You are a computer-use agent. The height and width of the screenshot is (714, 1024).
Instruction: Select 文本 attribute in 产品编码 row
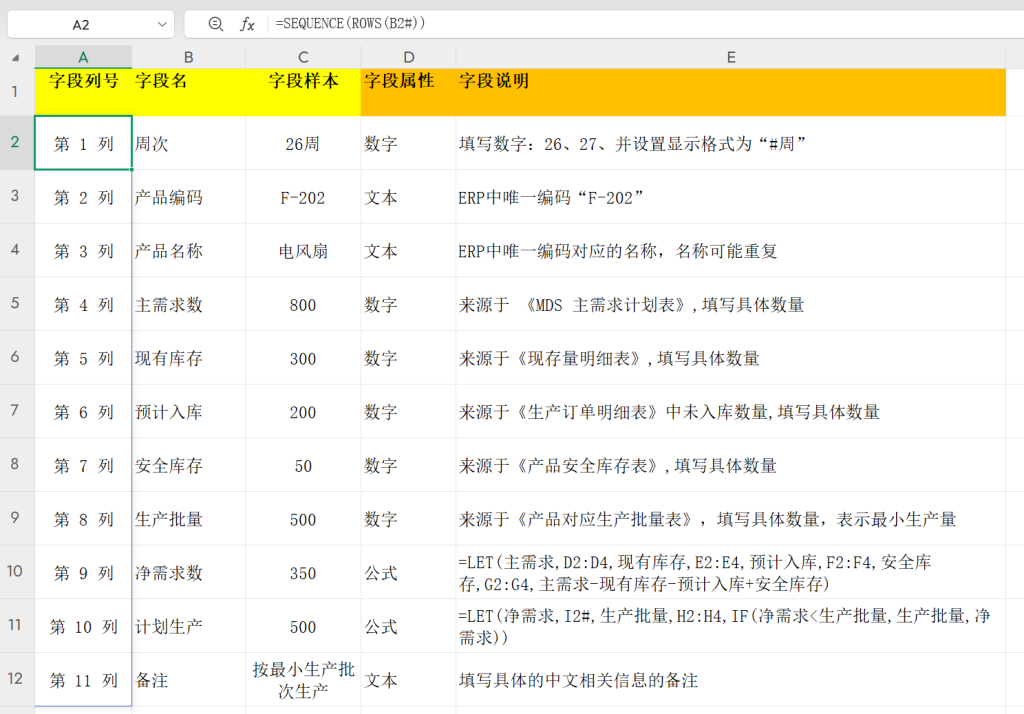click(x=408, y=197)
